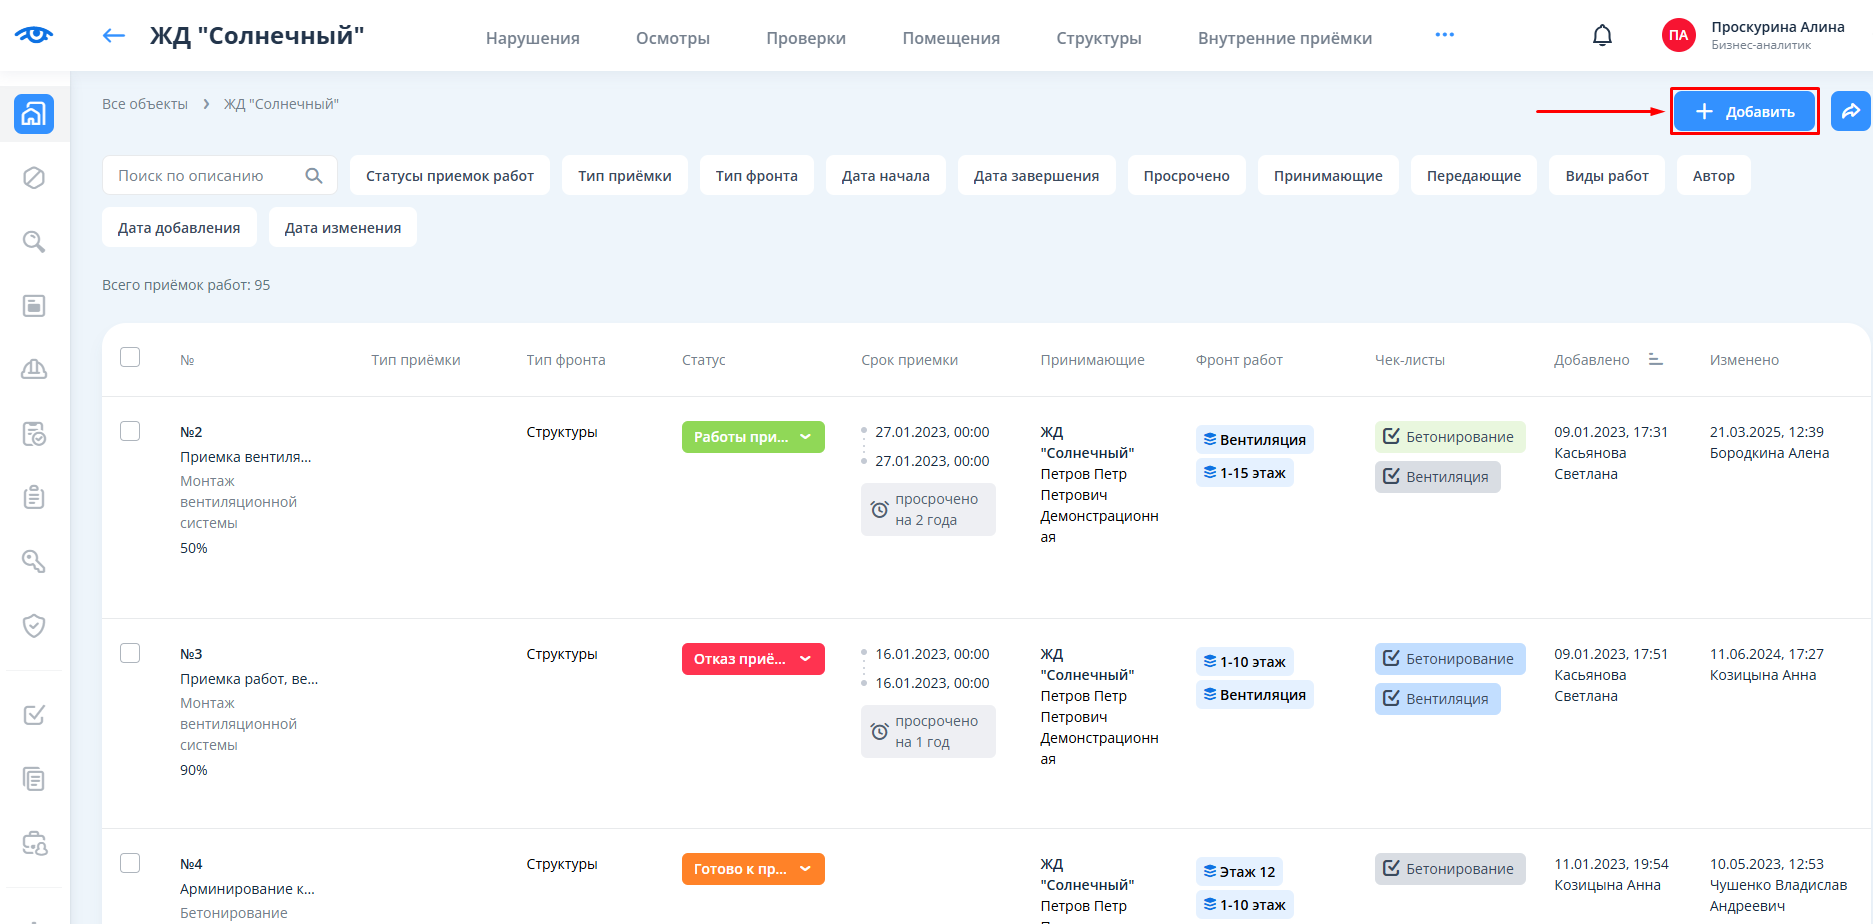This screenshot has width=1873, height=924.
Task: Click the sort icon beside Добавлено column
Action: [x=1655, y=360]
